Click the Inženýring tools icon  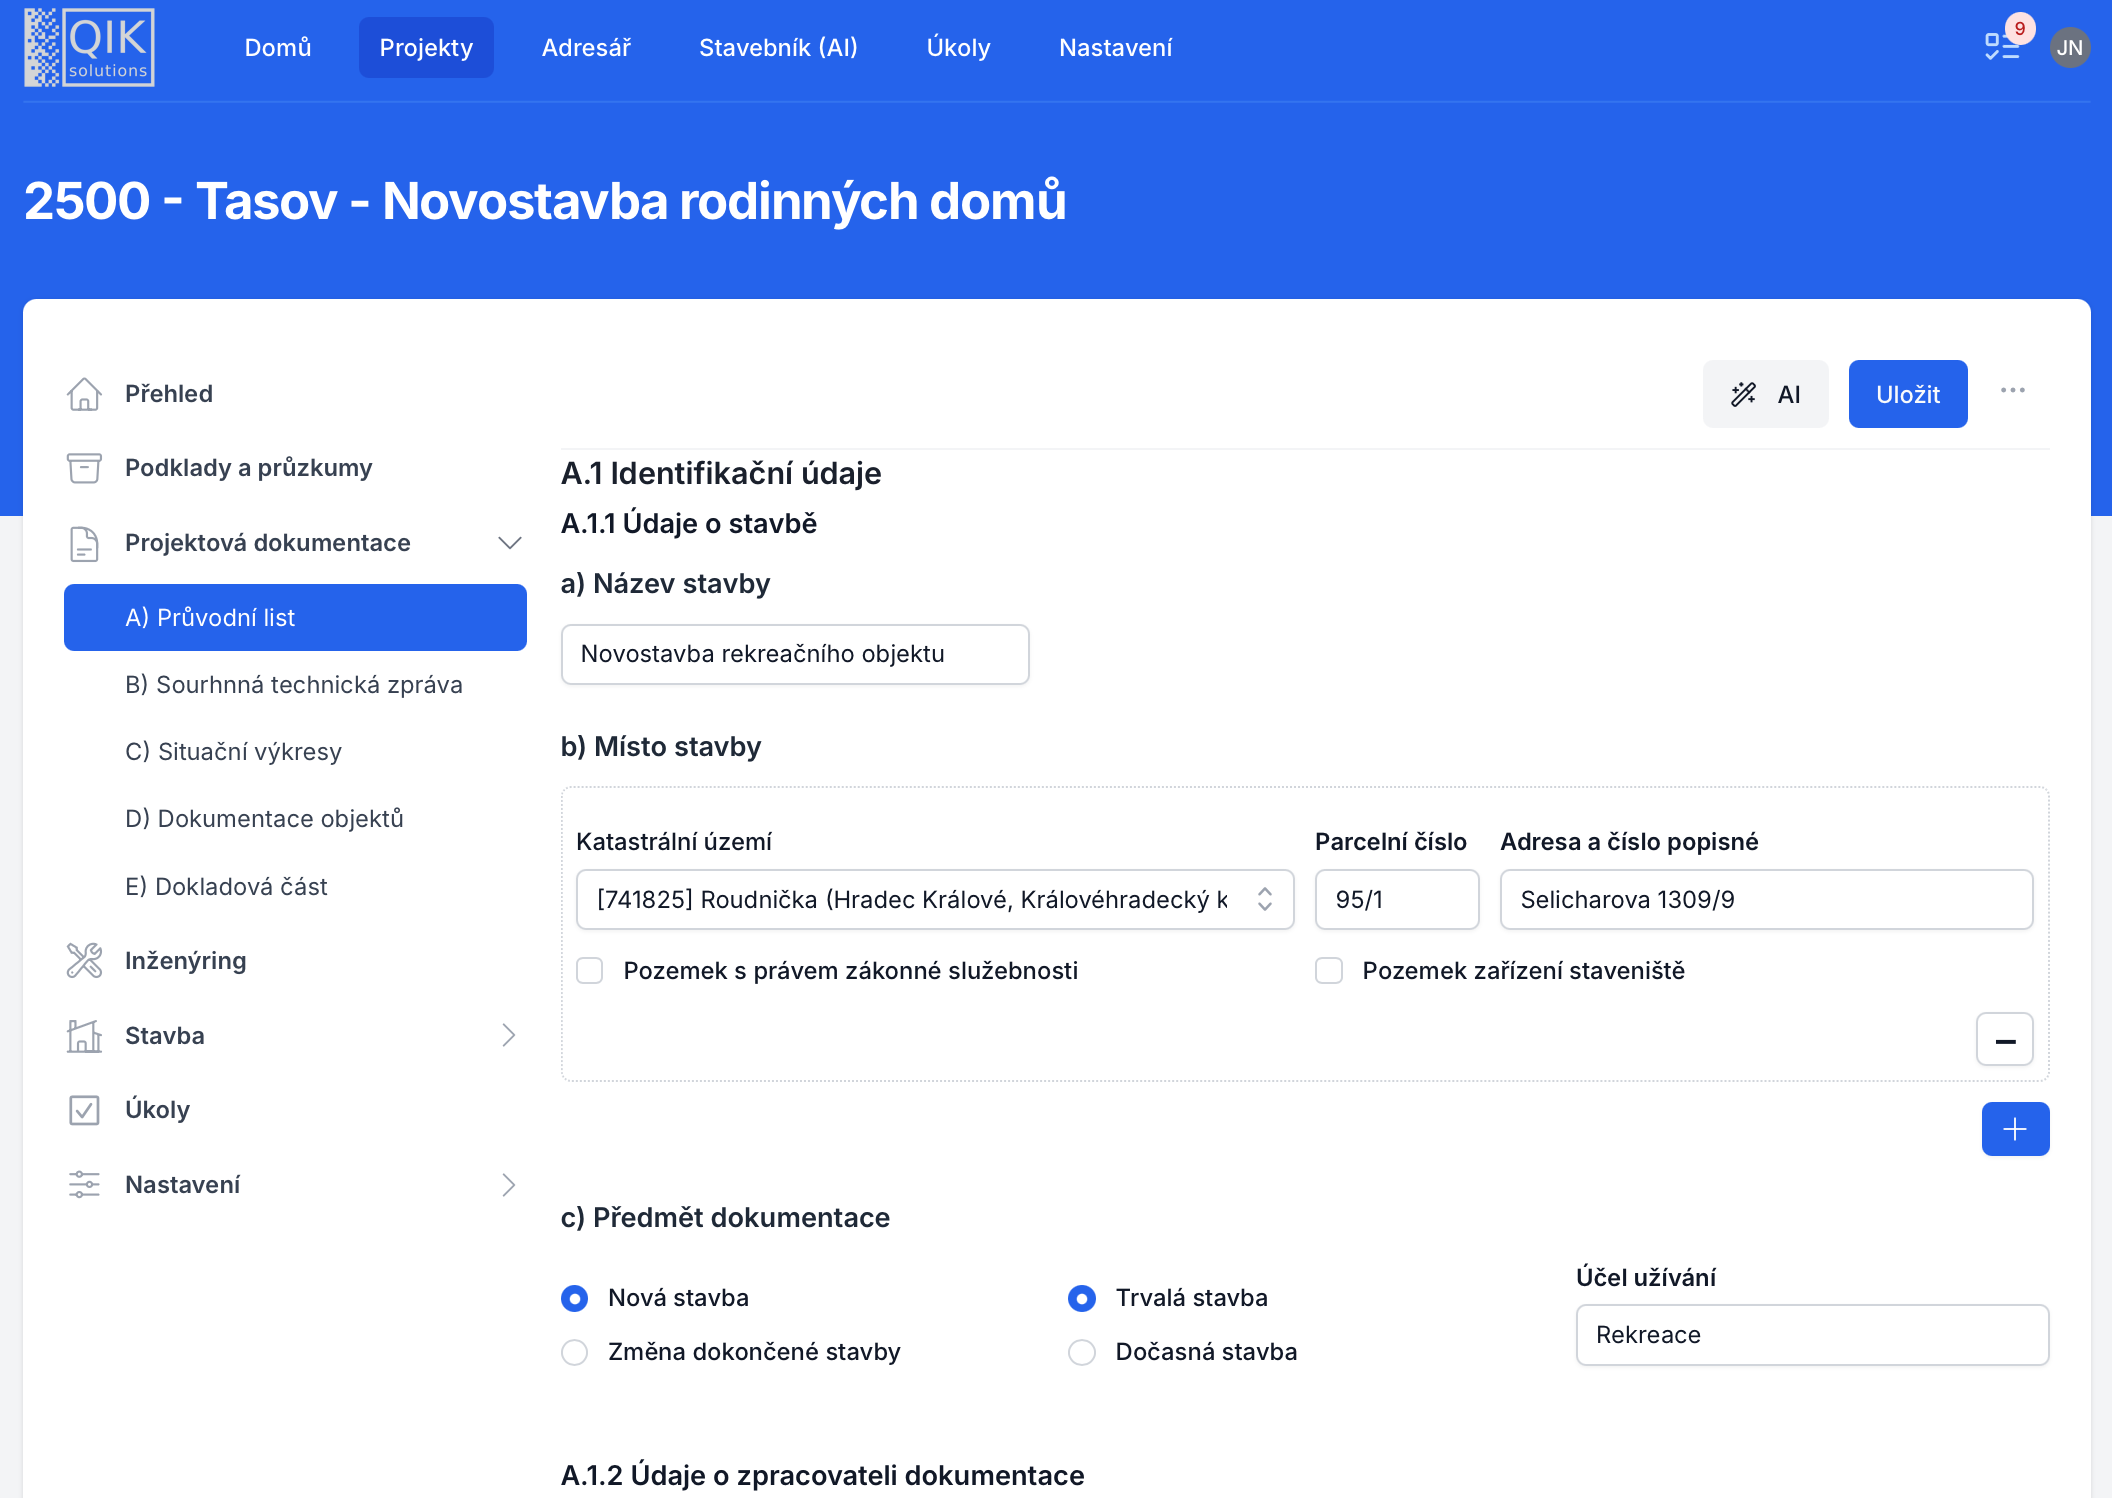coord(84,961)
